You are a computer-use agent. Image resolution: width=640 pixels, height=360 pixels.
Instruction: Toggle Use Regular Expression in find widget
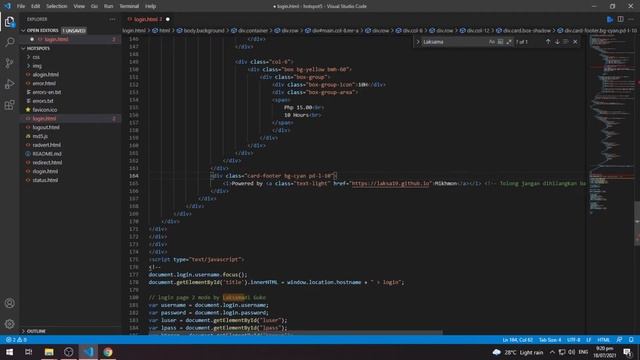[509, 42]
